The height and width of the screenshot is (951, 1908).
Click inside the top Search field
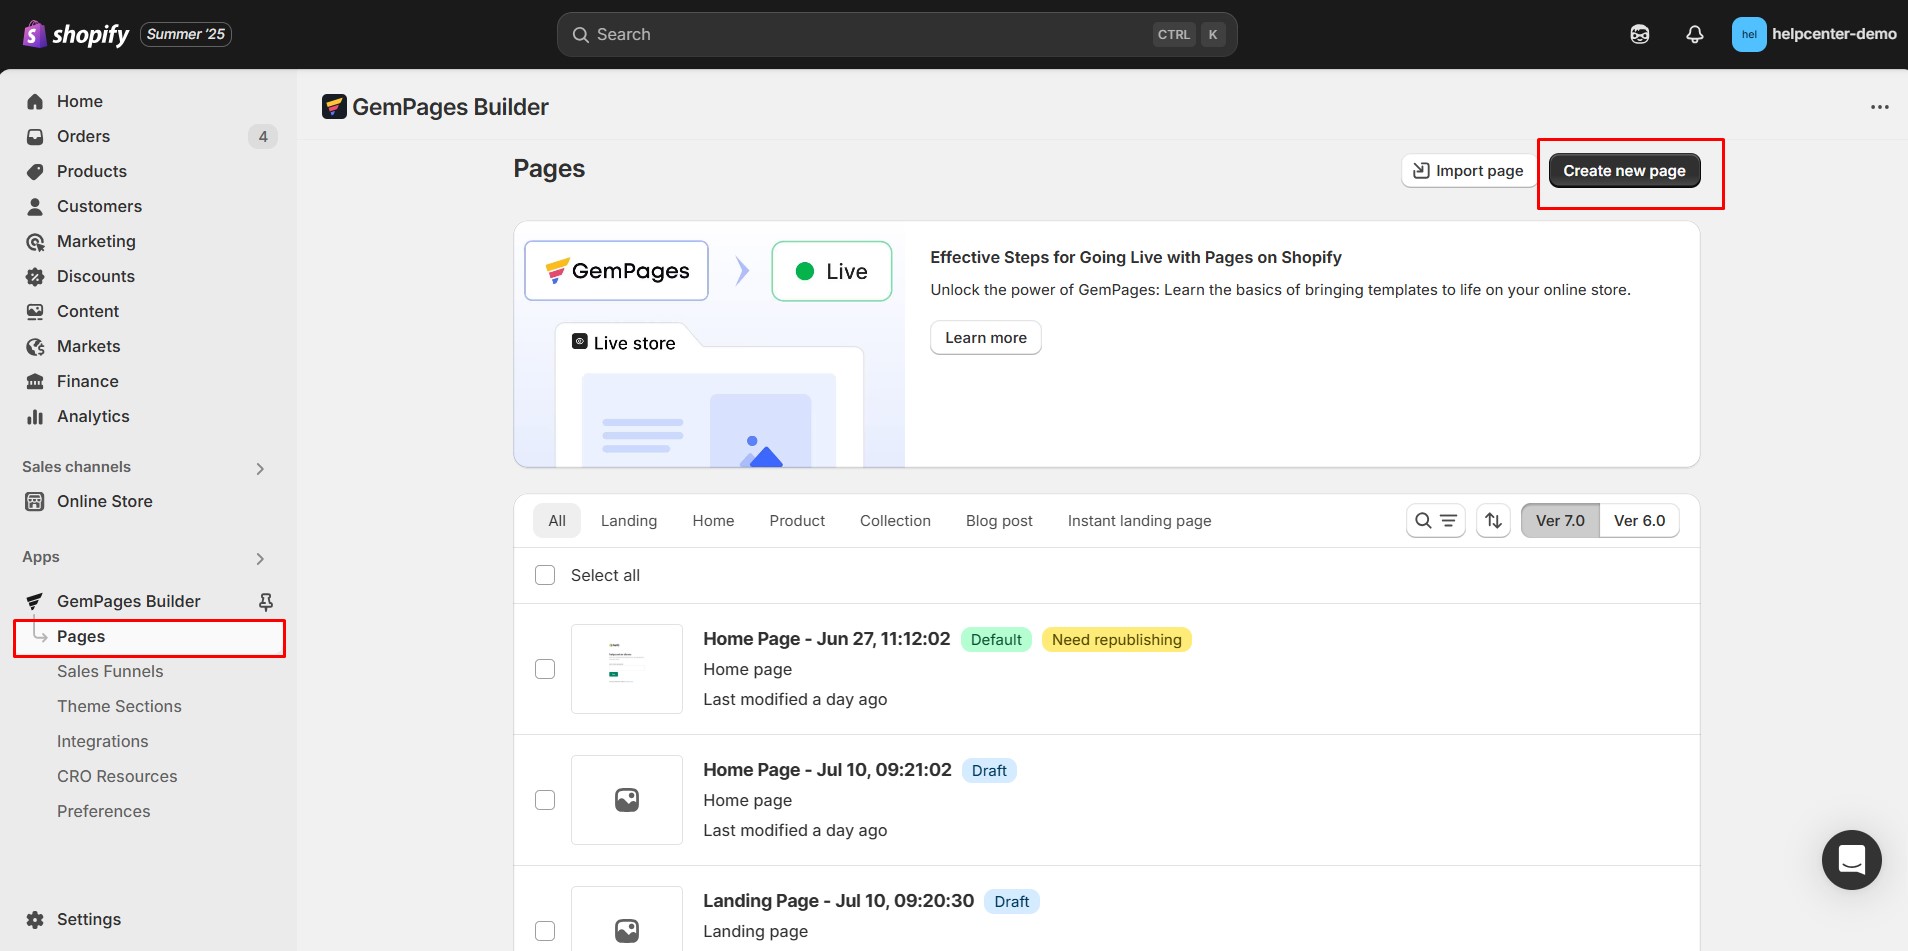point(896,33)
